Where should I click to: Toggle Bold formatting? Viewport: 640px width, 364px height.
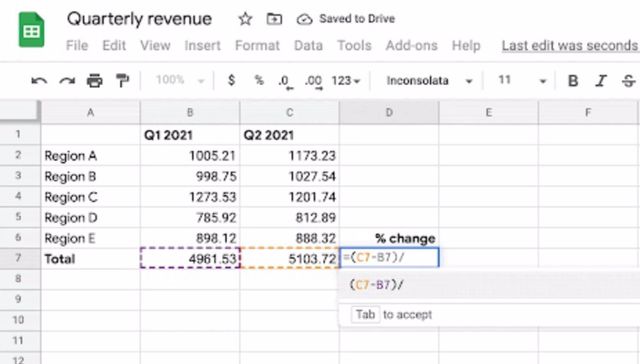(x=573, y=81)
